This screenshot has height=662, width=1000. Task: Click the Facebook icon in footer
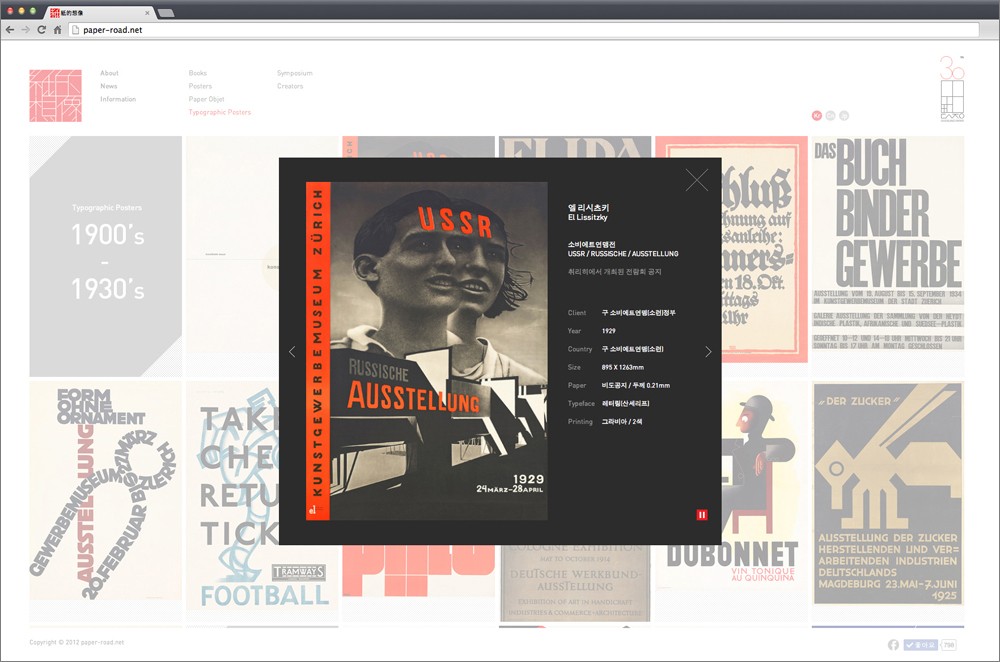click(893, 645)
